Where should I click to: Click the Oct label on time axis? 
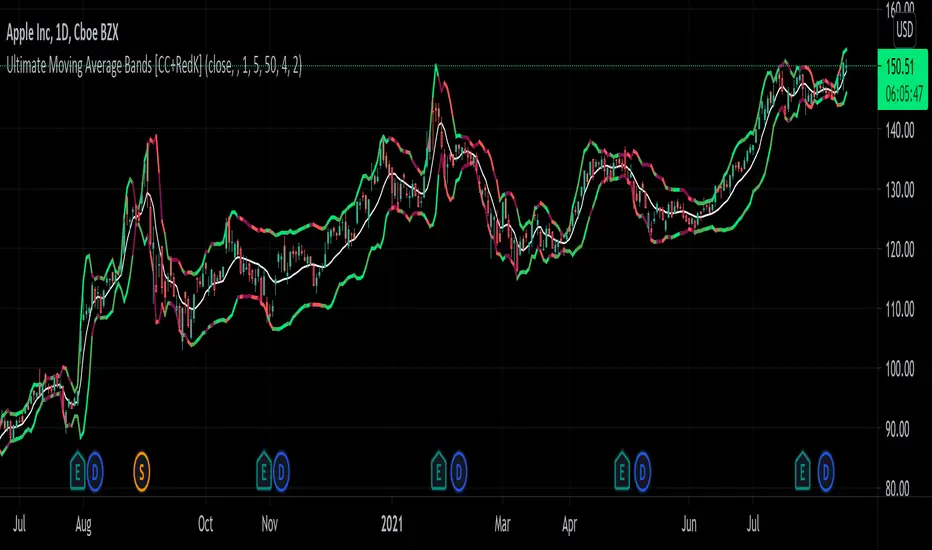[x=205, y=524]
